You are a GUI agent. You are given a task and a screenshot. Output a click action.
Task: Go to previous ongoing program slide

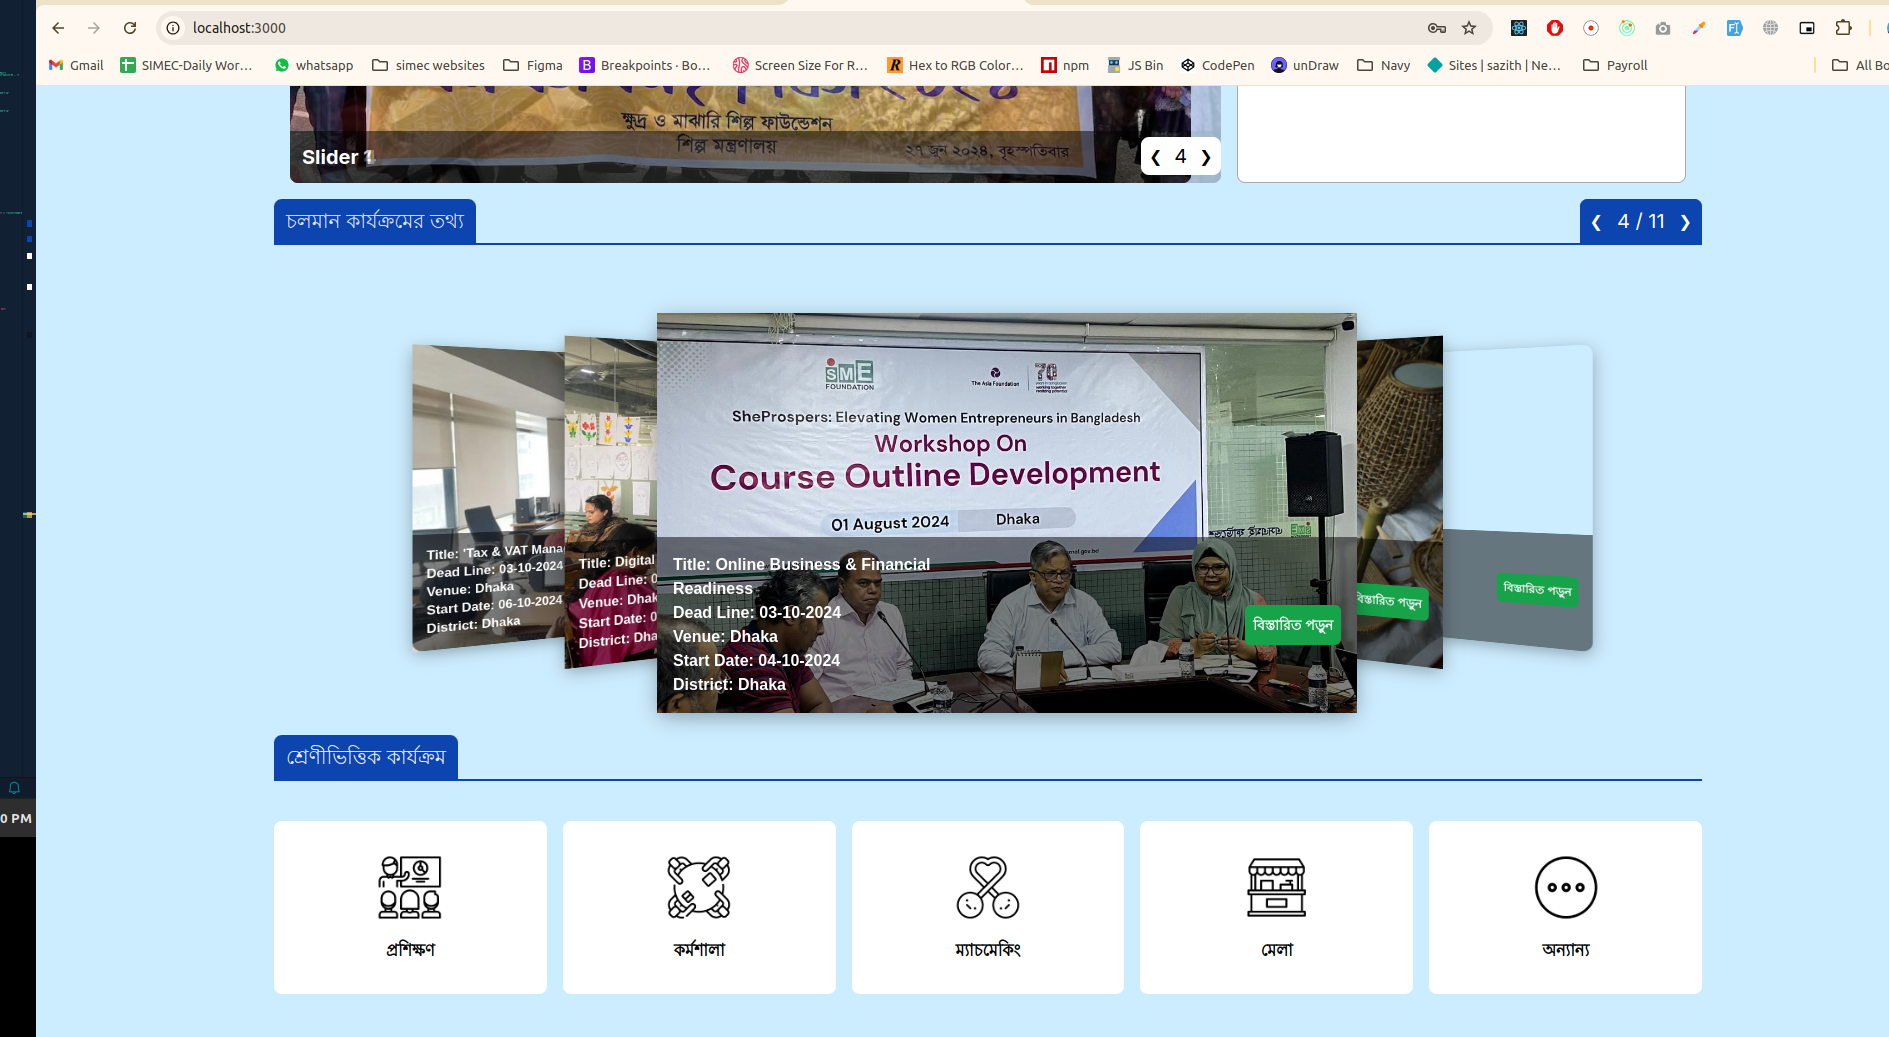[1596, 222]
